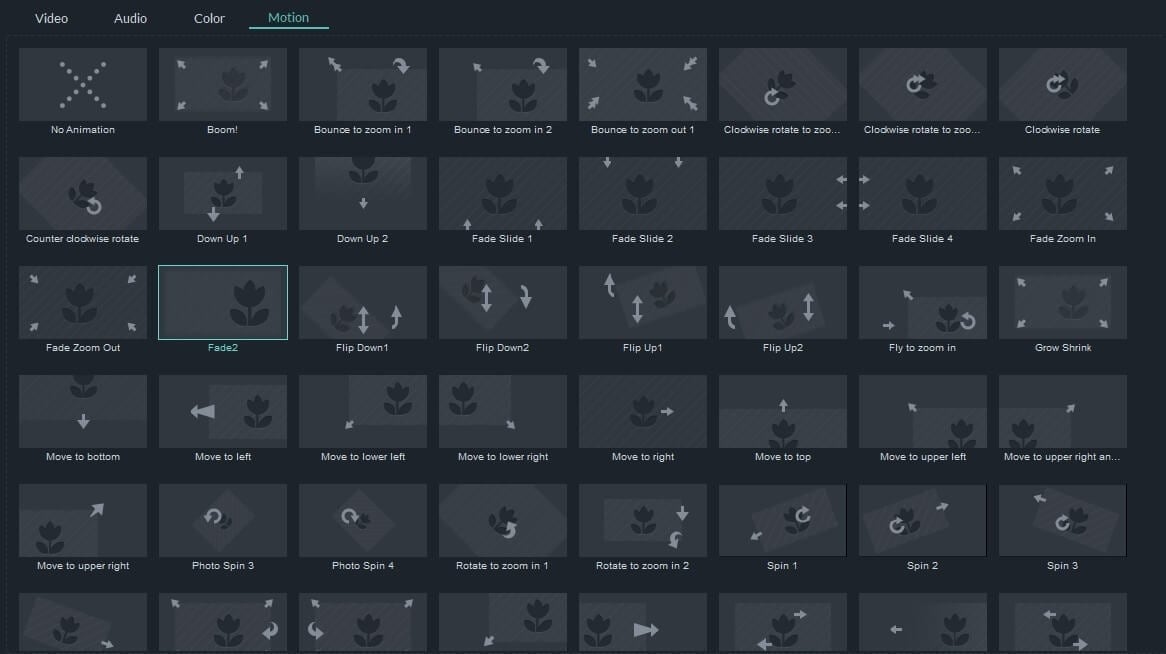Go to the Color tab

(209, 18)
